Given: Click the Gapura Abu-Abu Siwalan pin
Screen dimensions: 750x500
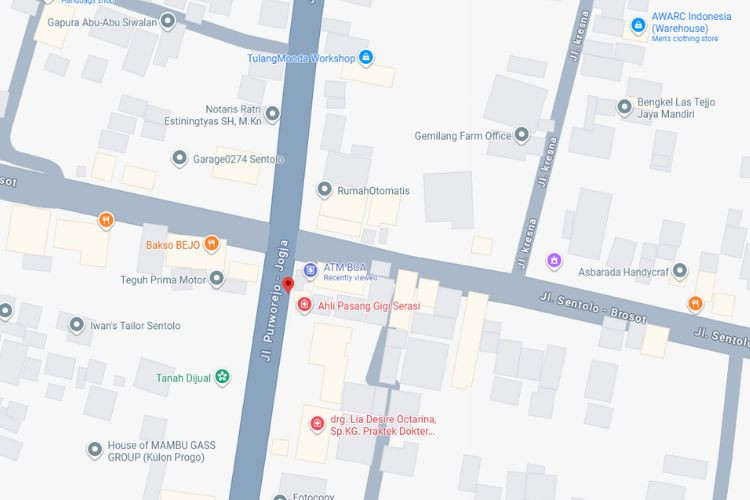Looking at the screenshot, I should click(167, 21).
